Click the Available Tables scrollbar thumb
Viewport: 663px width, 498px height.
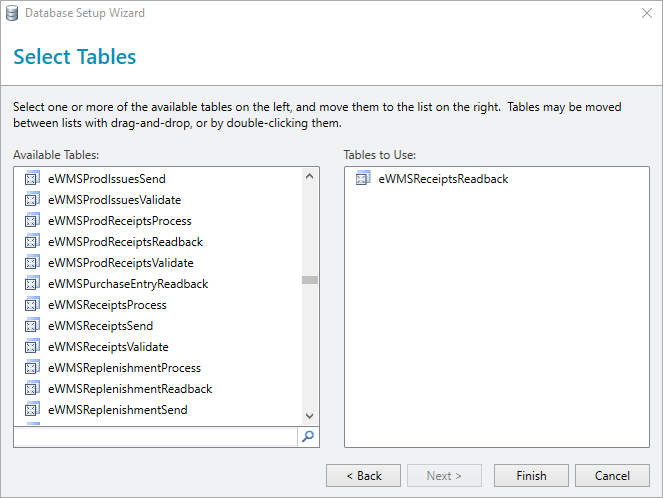[310, 280]
